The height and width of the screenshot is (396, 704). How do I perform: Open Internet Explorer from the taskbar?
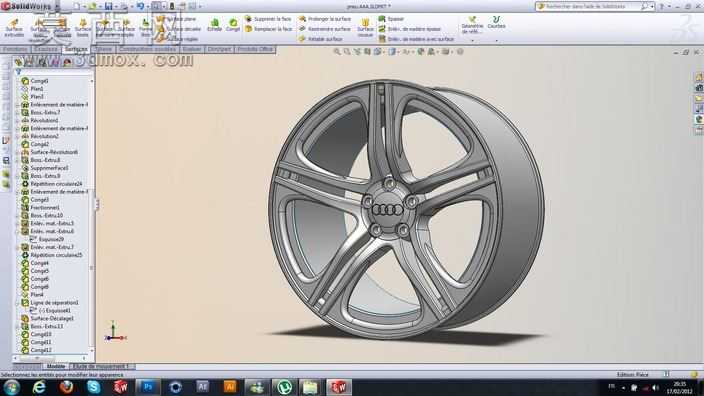(x=39, y=387)
